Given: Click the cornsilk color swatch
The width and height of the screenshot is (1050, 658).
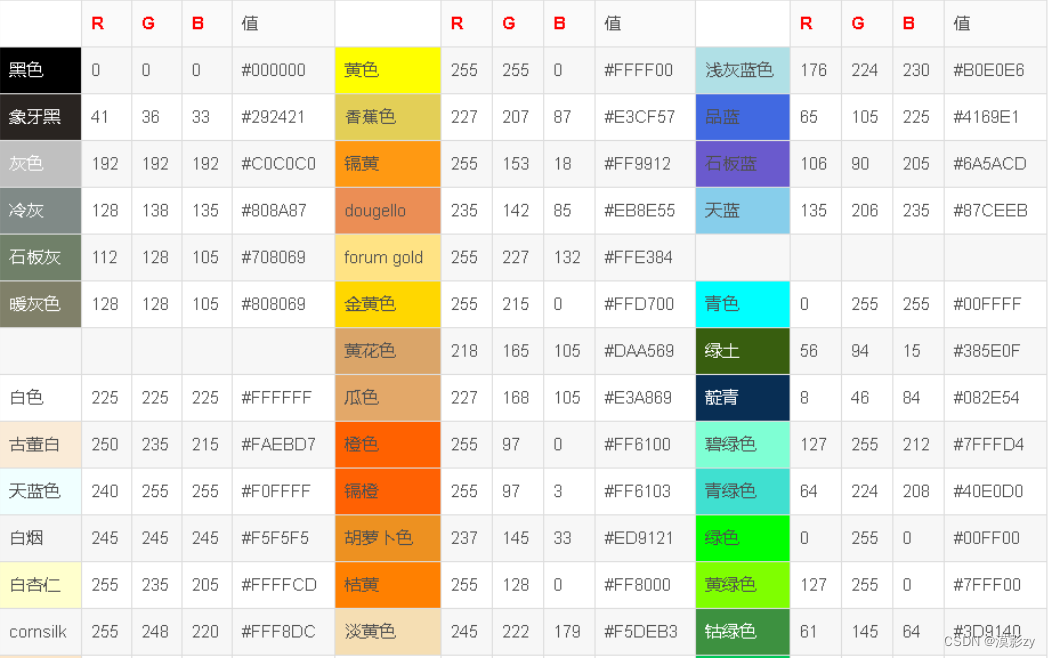Looking at the screenshot, I should tap(40, 631).
